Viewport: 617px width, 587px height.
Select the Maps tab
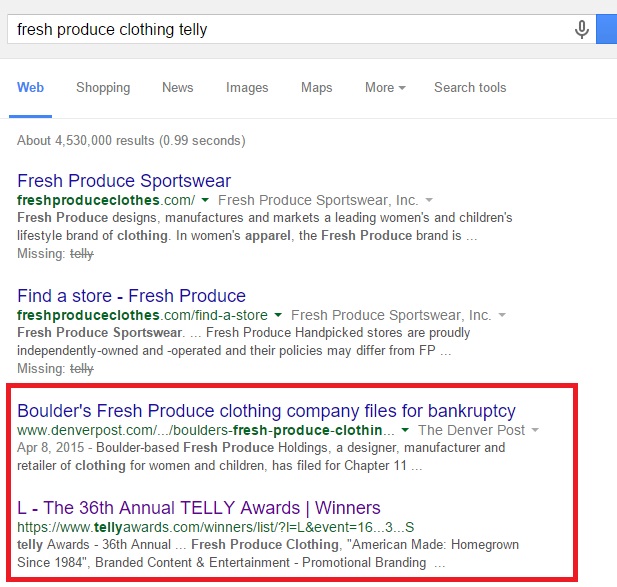click(317, 87)
